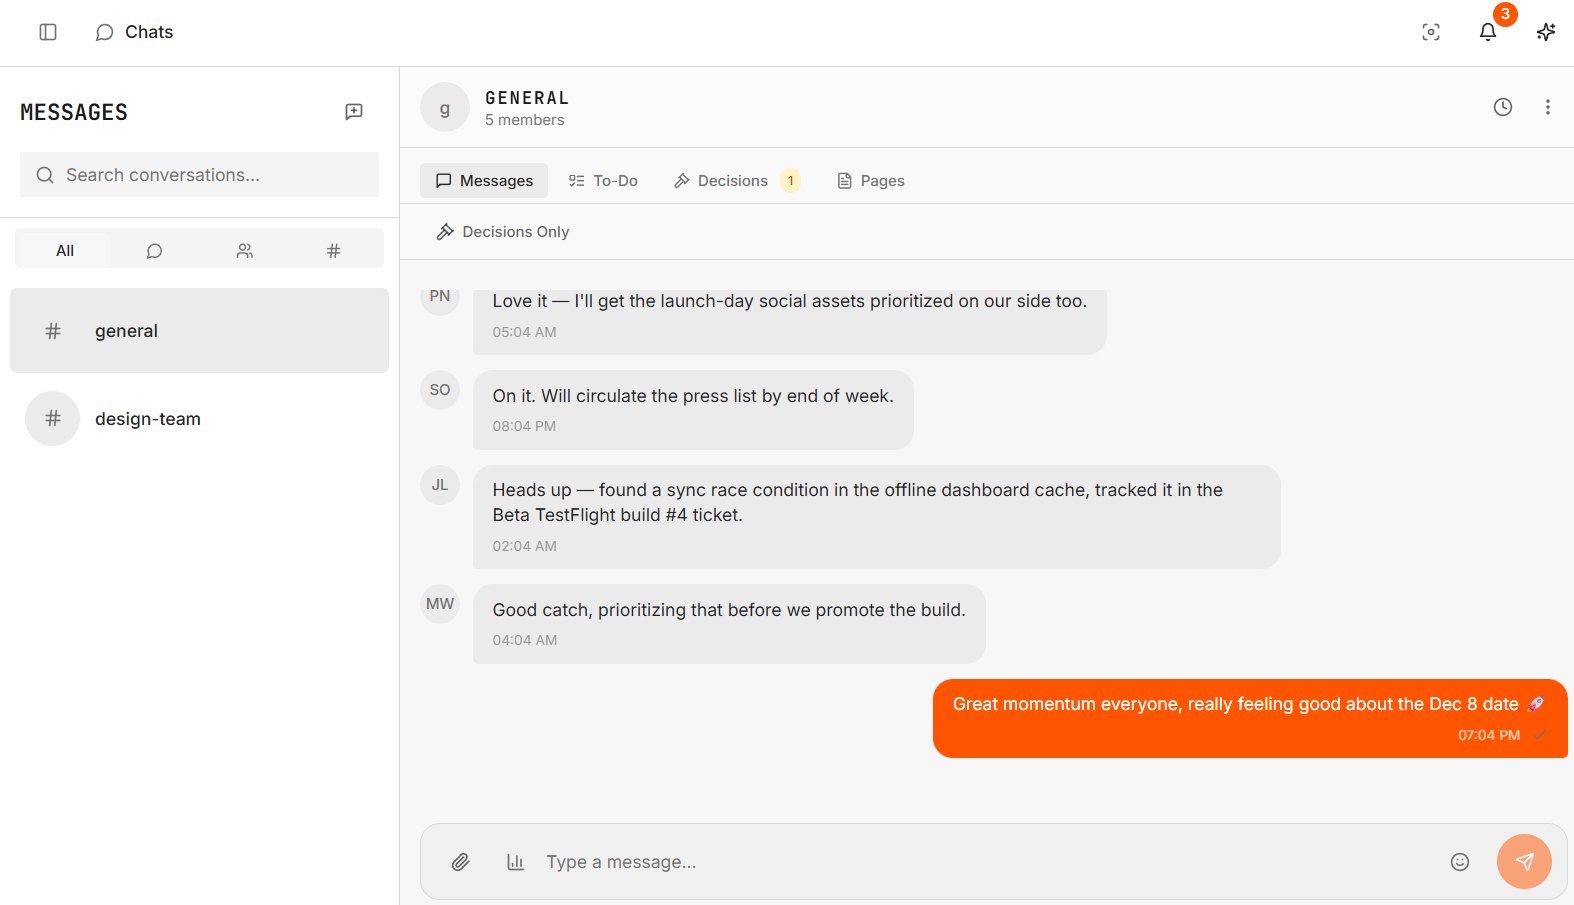Open the Decisions tab
The width and height of the screenshot is (1574, 905).
point(737,181)
